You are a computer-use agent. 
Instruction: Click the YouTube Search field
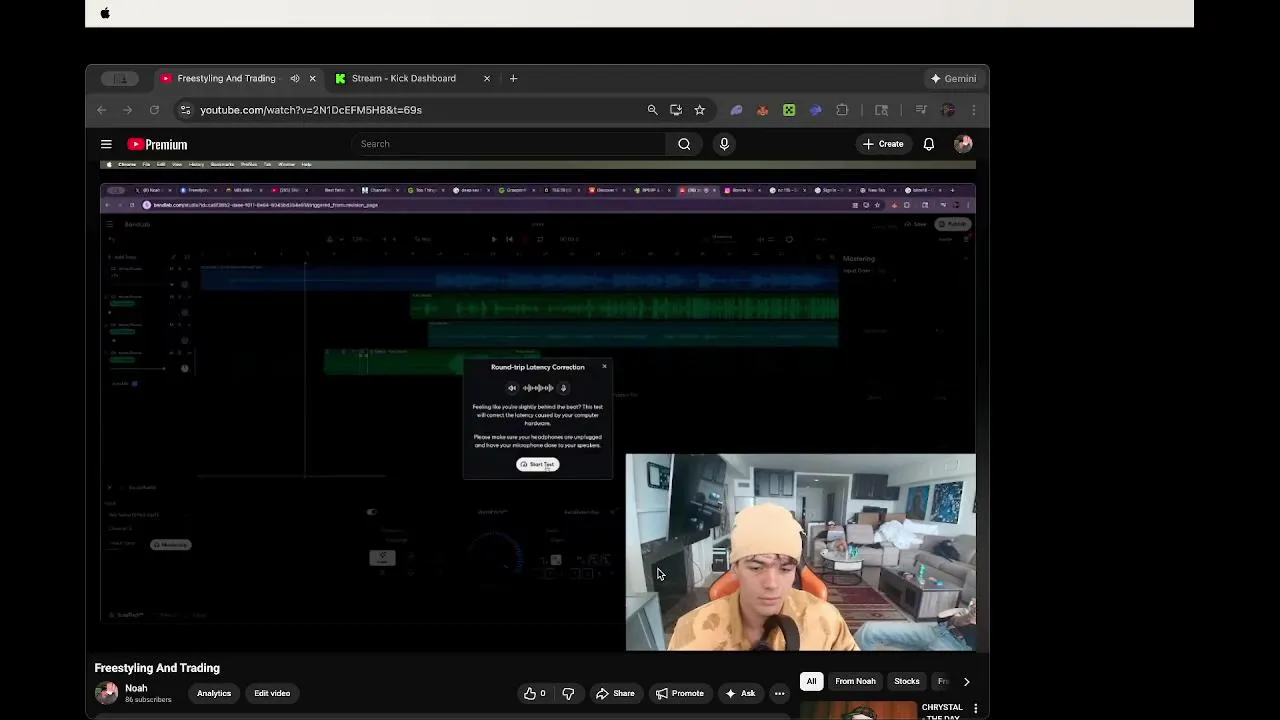[x=508, y=144]
